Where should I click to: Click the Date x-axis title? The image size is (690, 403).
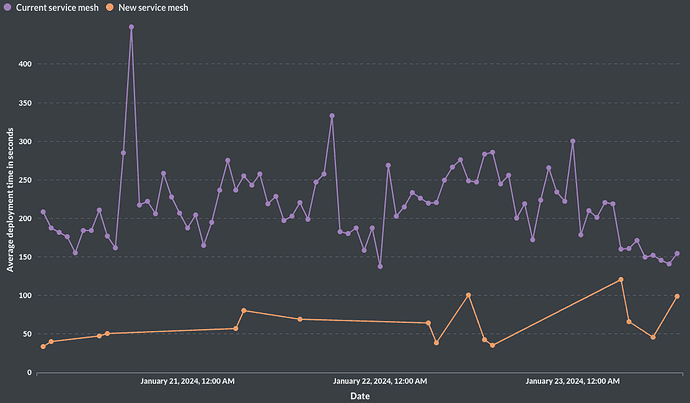[360, 396]
